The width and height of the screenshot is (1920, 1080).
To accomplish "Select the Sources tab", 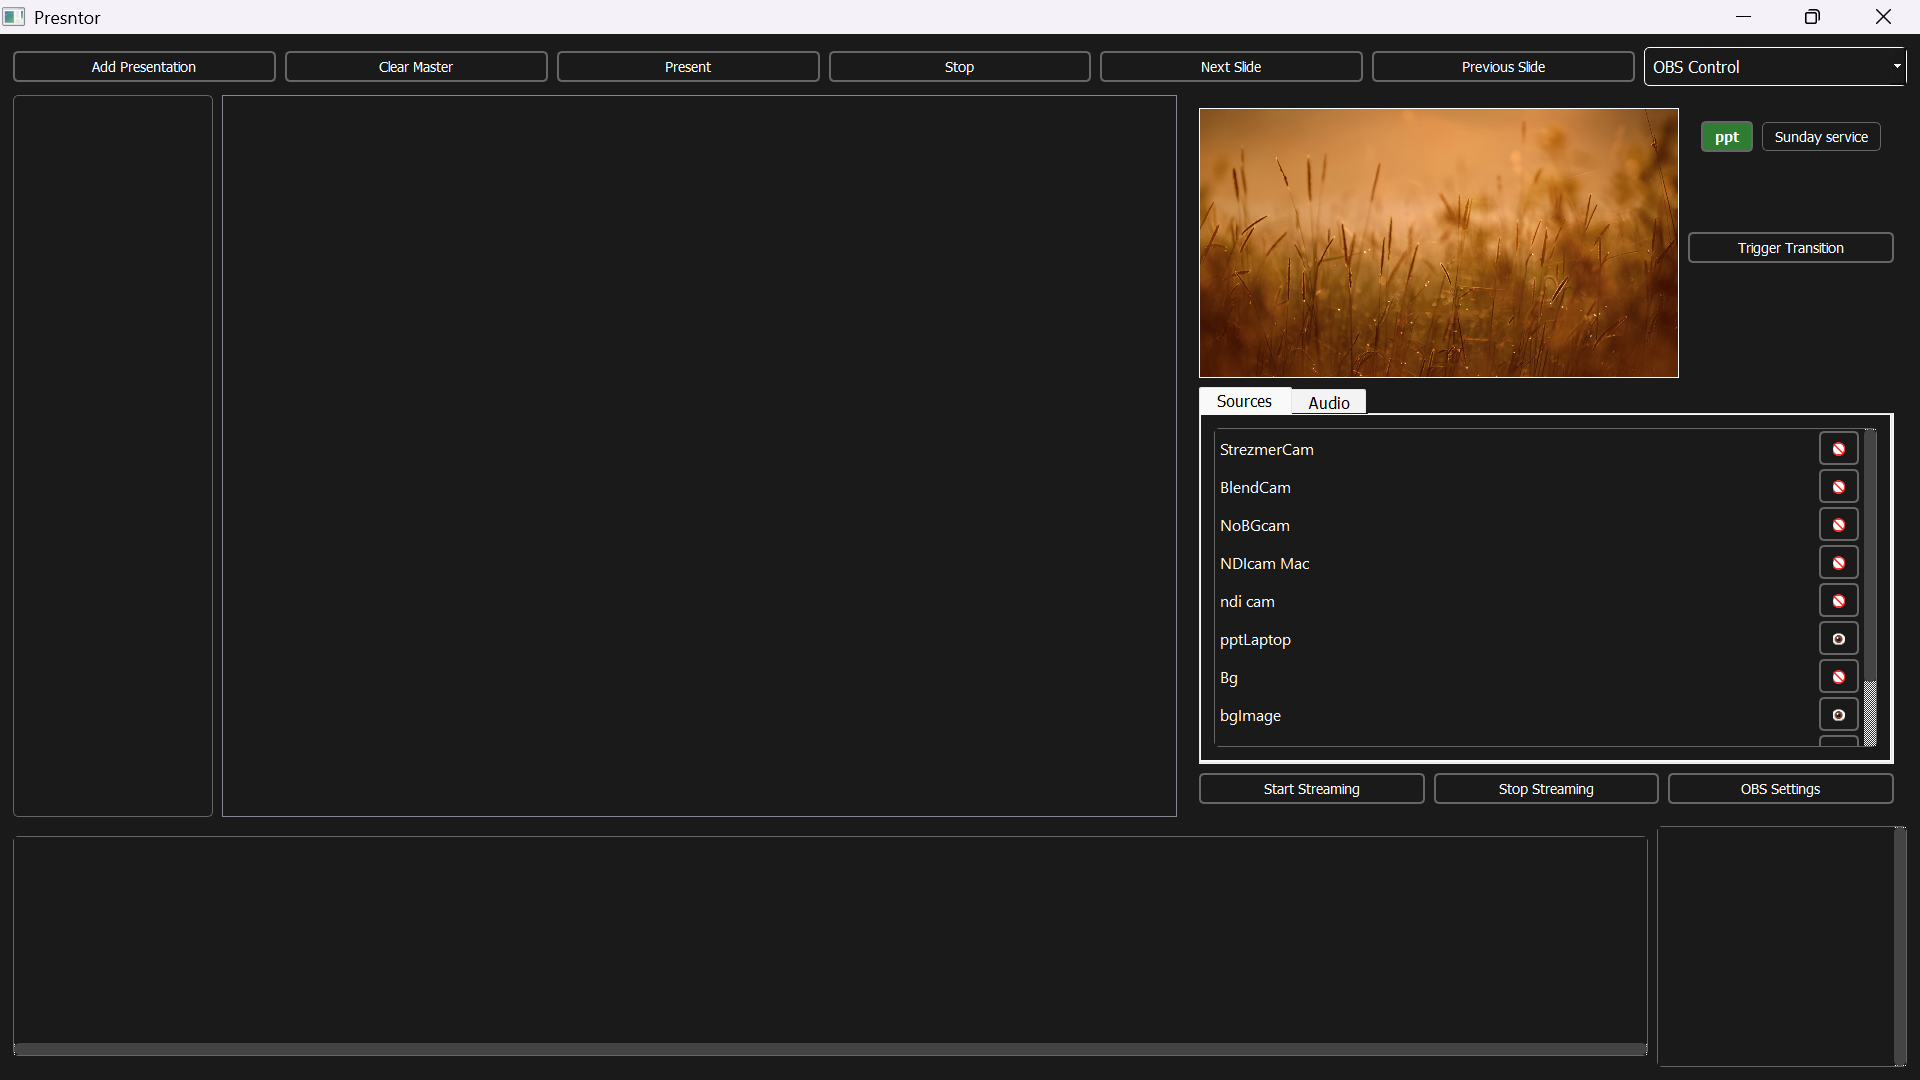I will click(1244, 400).
